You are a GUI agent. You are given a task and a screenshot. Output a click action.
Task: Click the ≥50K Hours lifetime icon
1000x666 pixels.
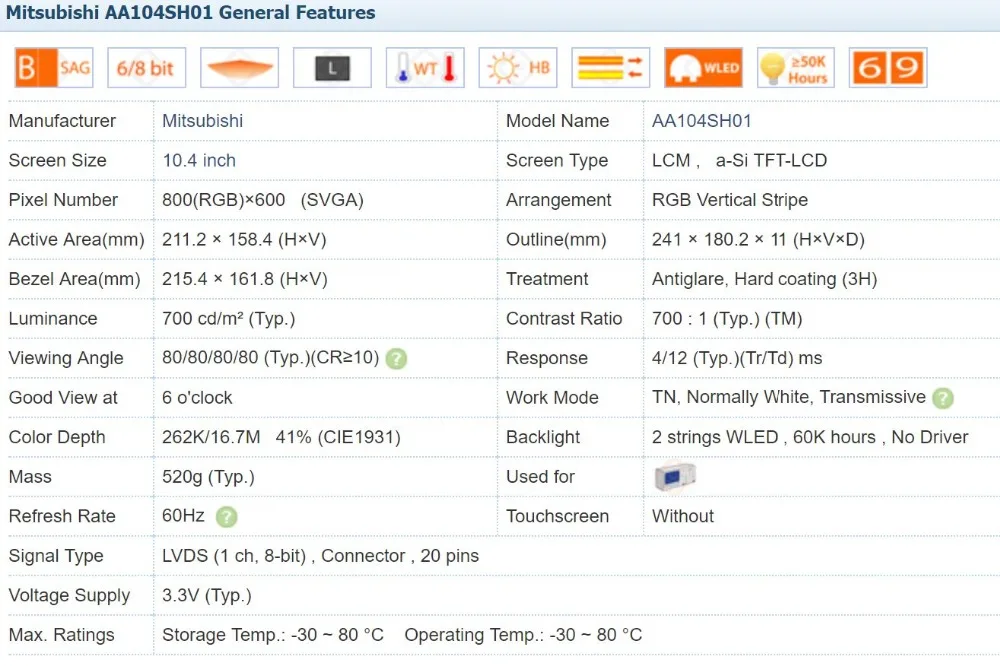pyautogui.click(x=796, y=68)
